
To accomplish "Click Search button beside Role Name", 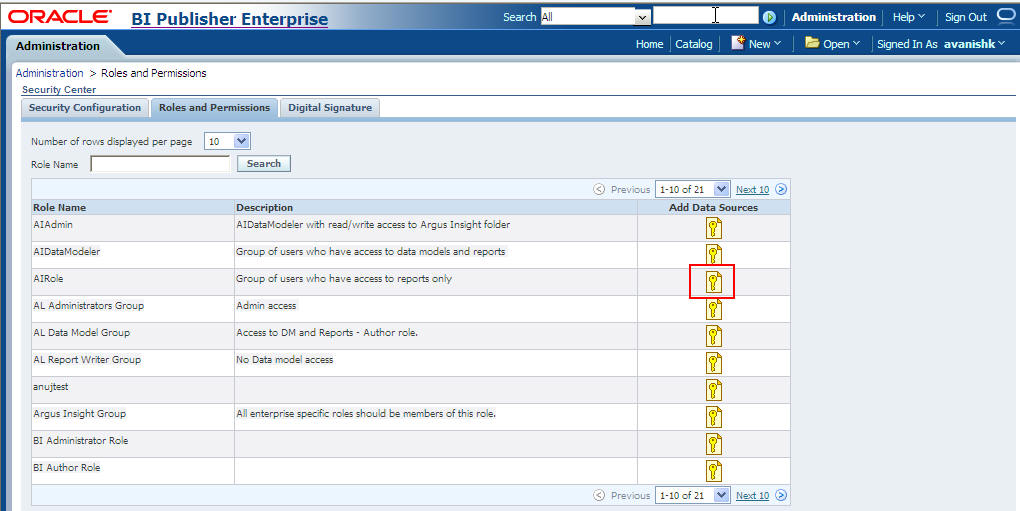I will [263, 164].
